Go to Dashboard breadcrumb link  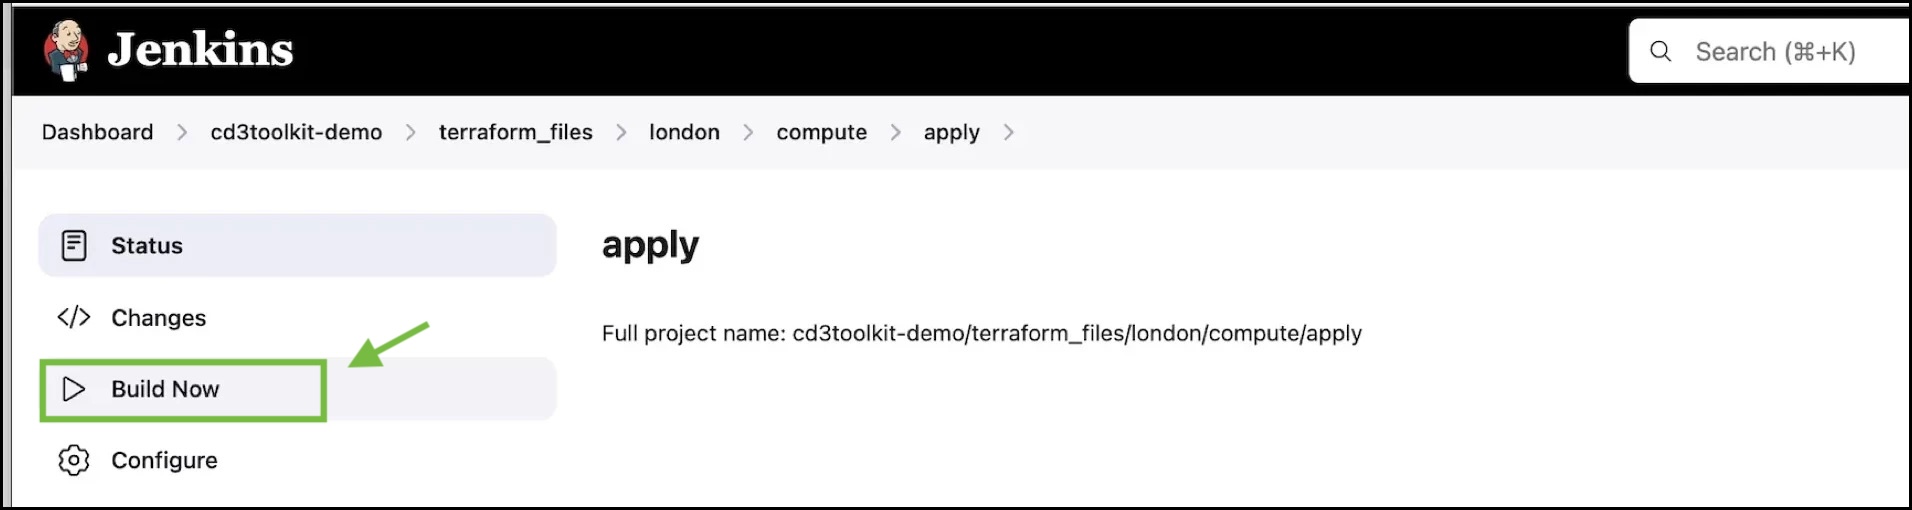pyautogui.click(x=97, y=132)
